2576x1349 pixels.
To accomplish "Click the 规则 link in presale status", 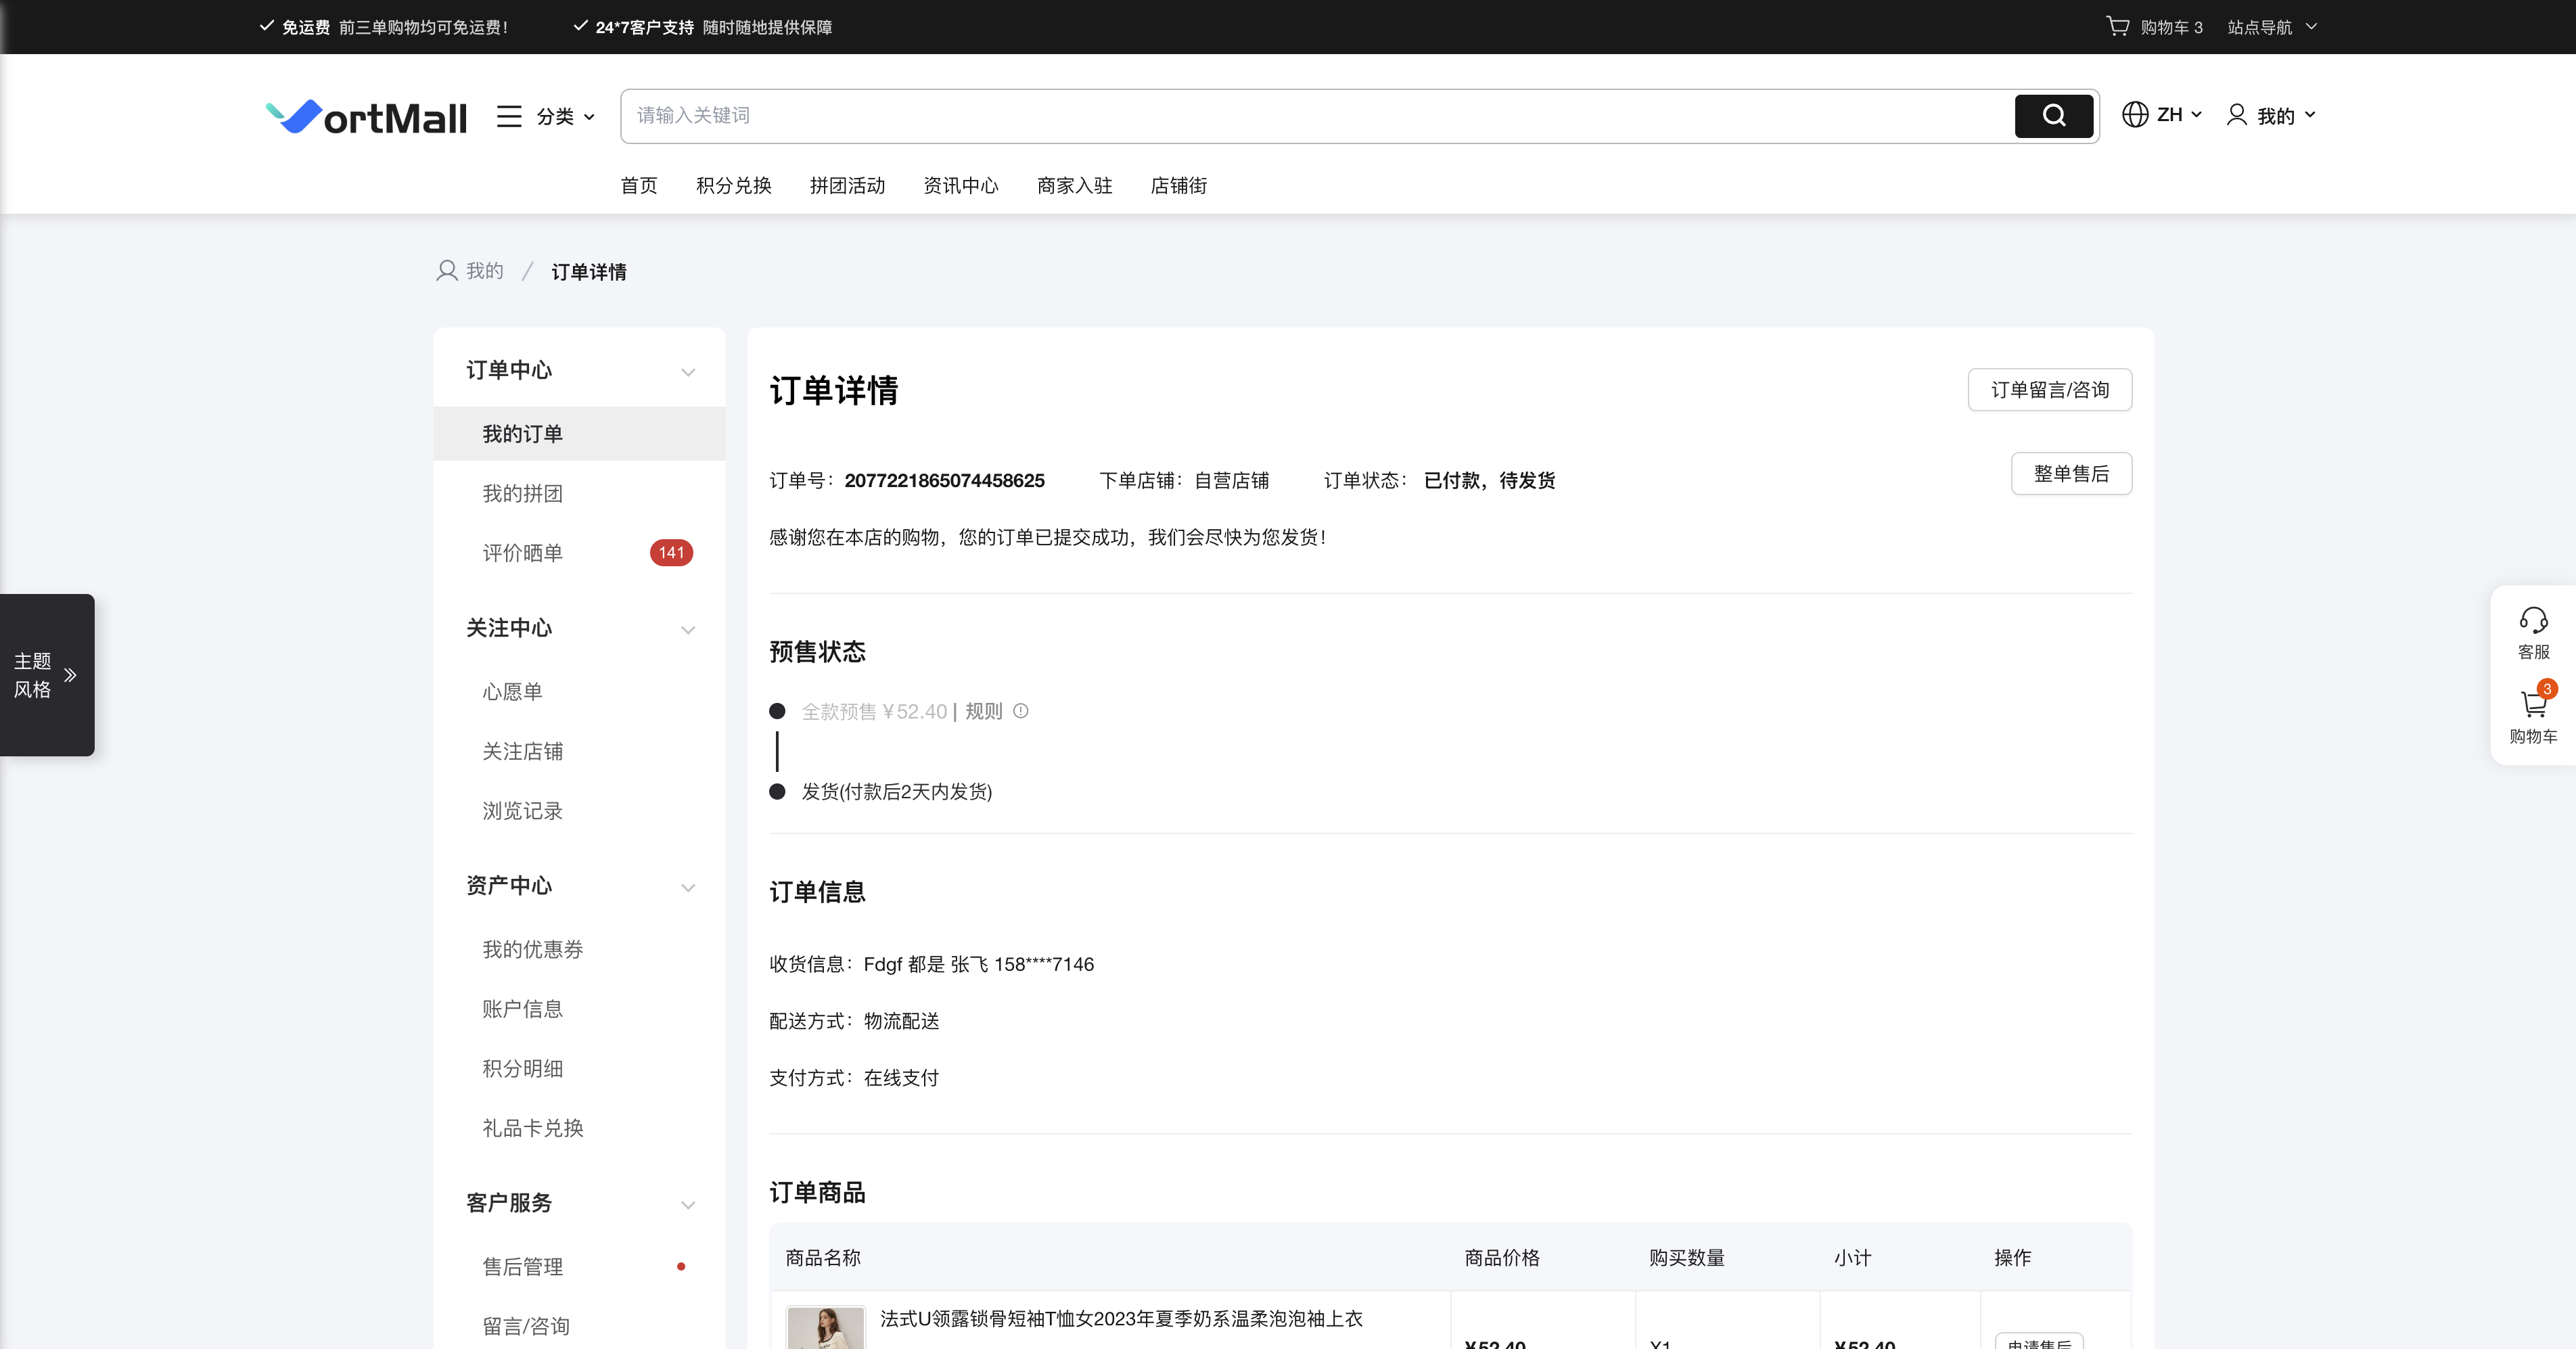I will (x=983, y=711).
